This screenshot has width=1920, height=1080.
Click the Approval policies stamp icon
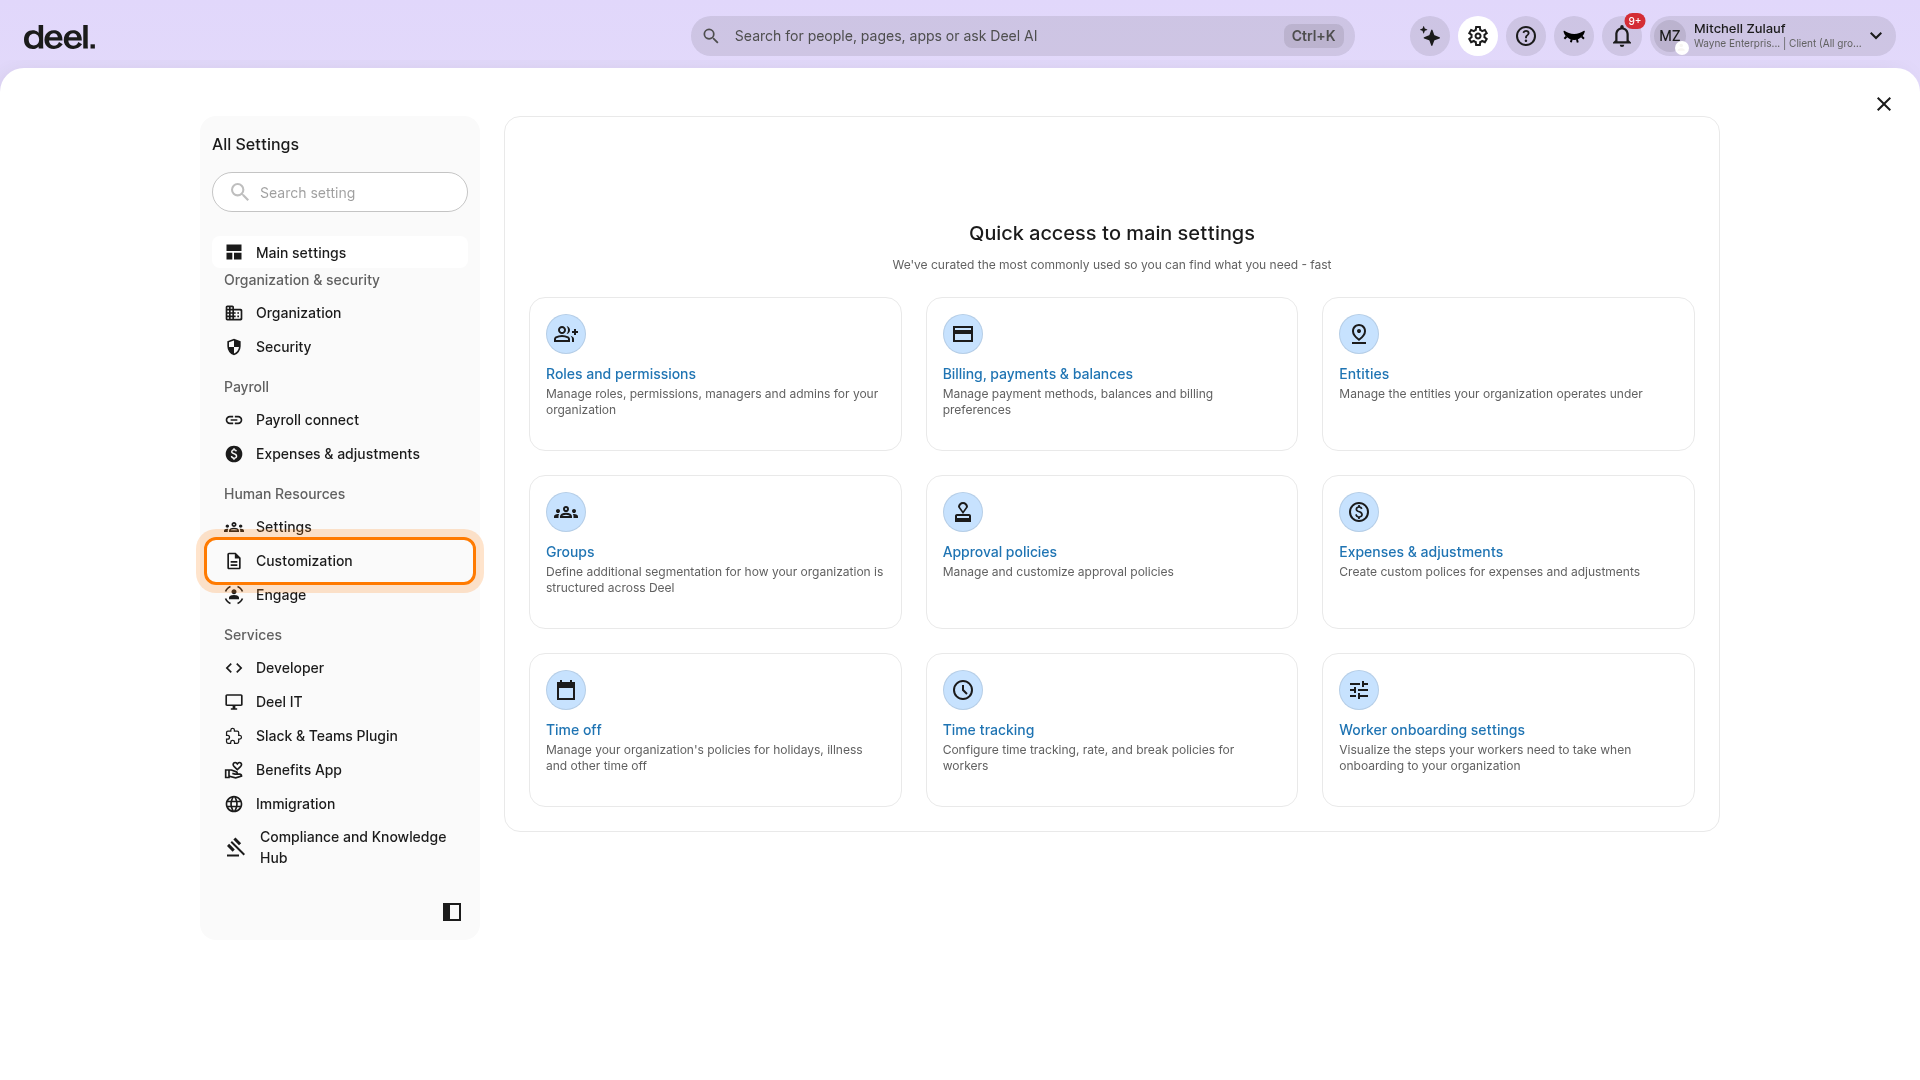point(963,512)
